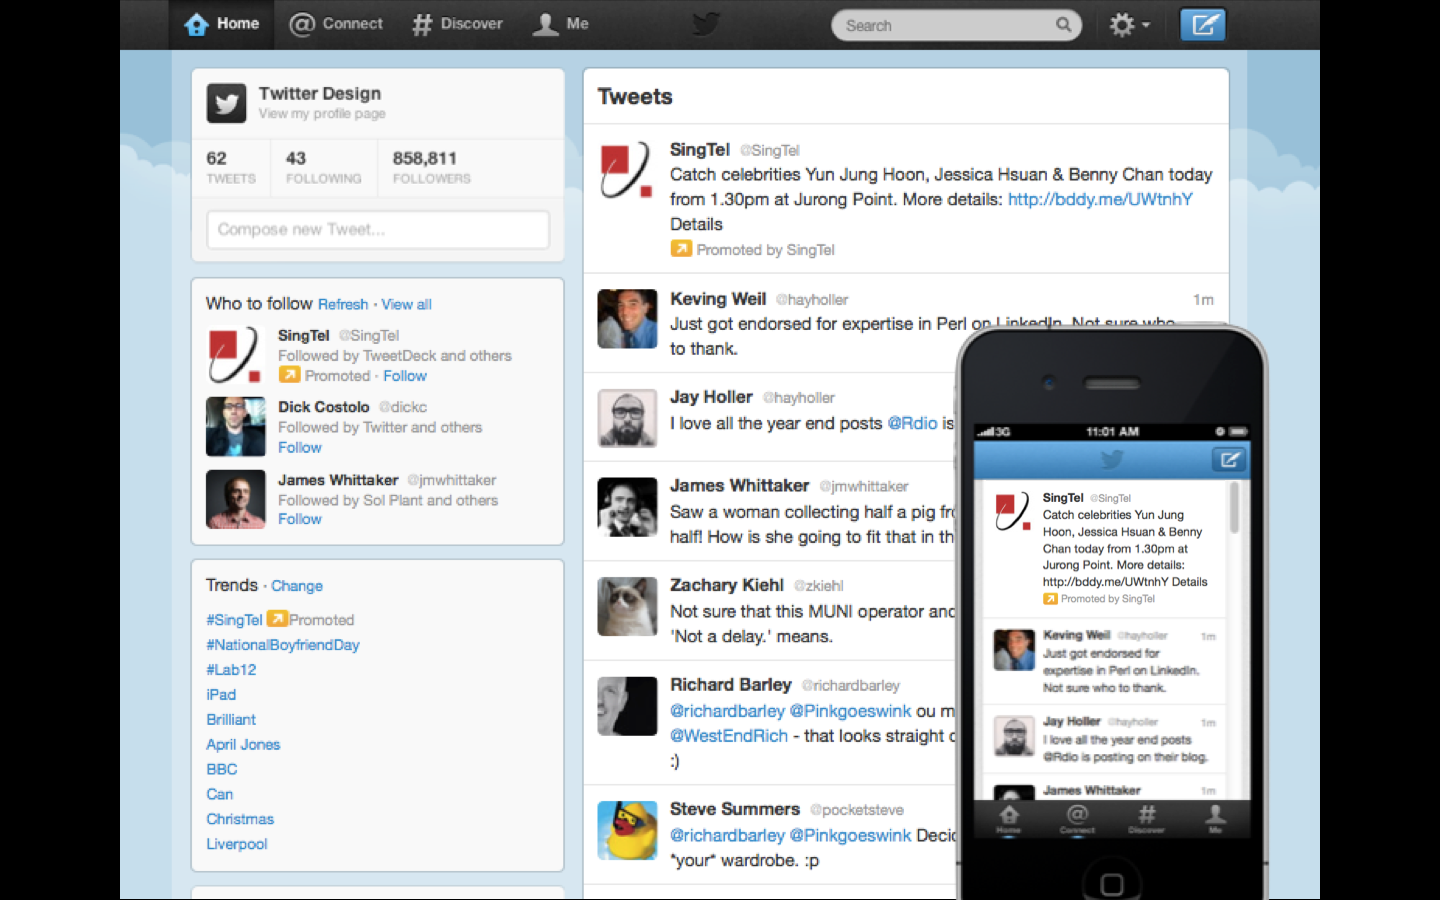Open the Christmas trend
Viewport: 1440px width, 900px height.
(x=240, y=820)
